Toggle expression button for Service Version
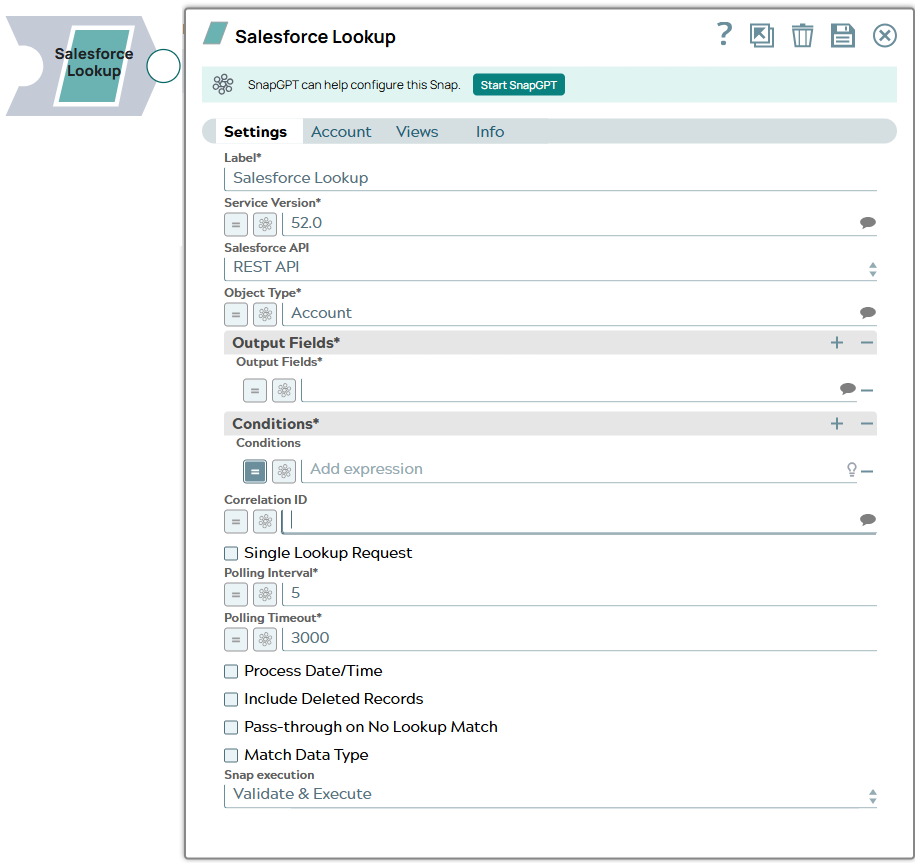915x863 pixels. coord(236,224)
